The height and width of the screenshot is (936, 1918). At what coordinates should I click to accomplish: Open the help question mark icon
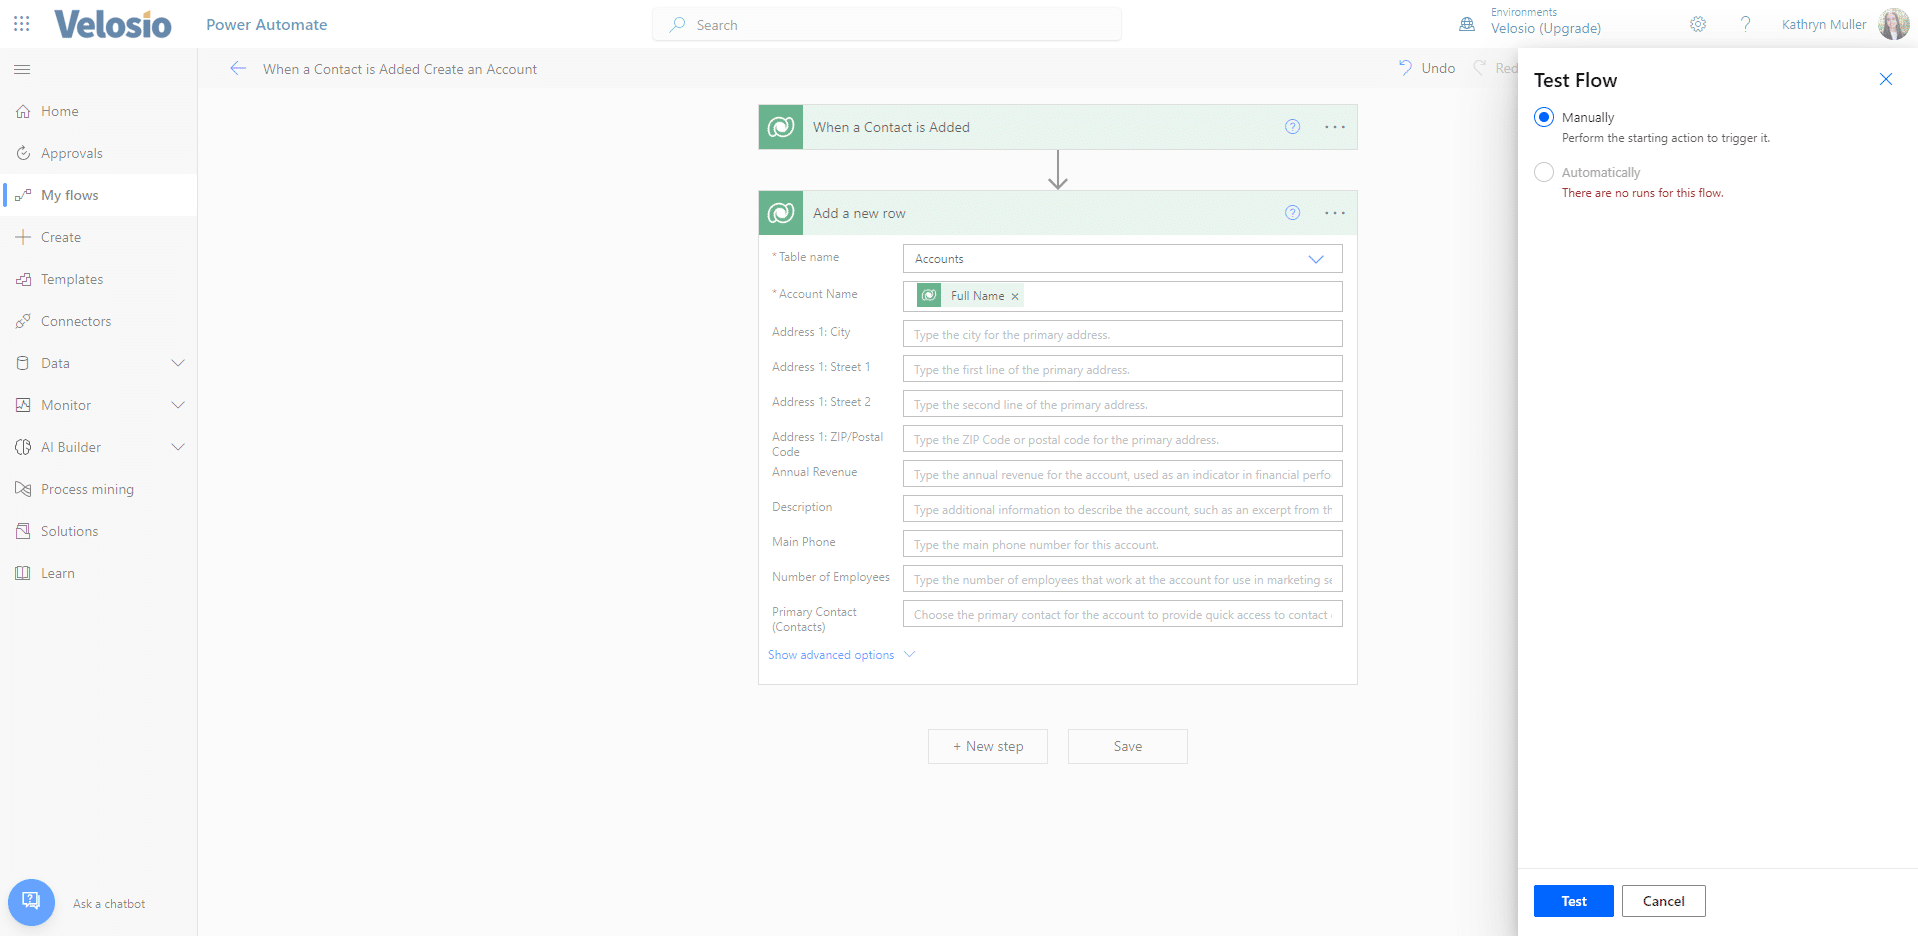point(1746,24)
